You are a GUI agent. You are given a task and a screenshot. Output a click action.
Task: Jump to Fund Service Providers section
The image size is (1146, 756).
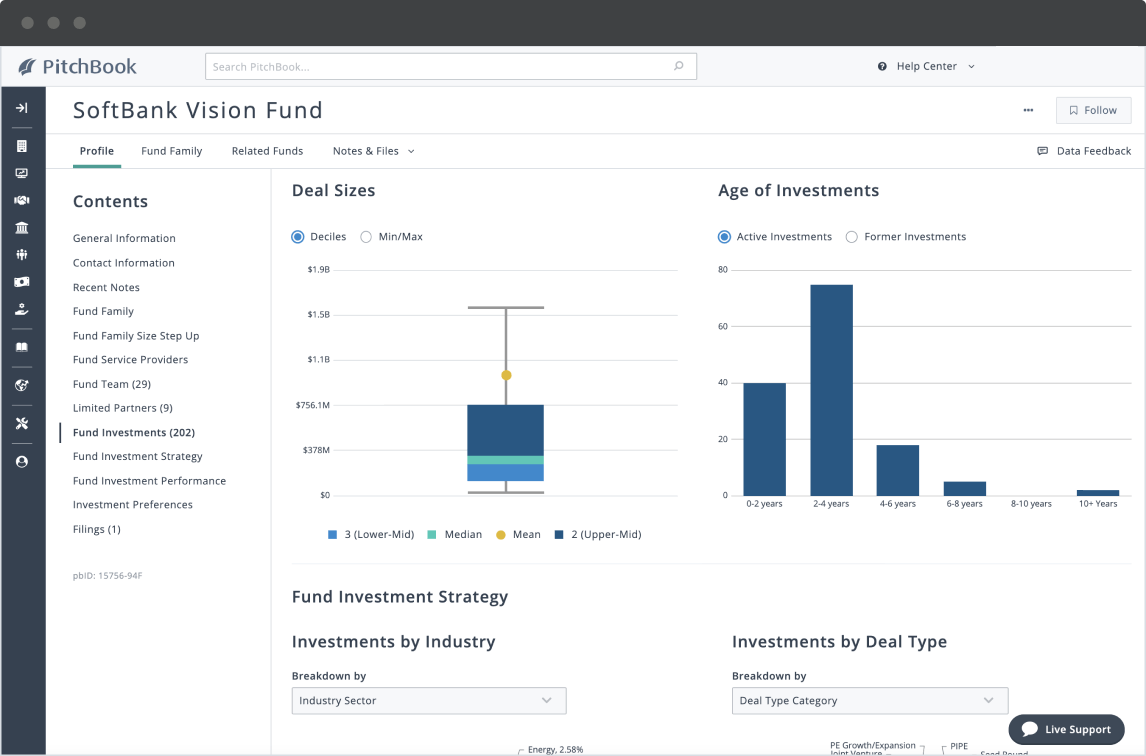coord(130,360)
